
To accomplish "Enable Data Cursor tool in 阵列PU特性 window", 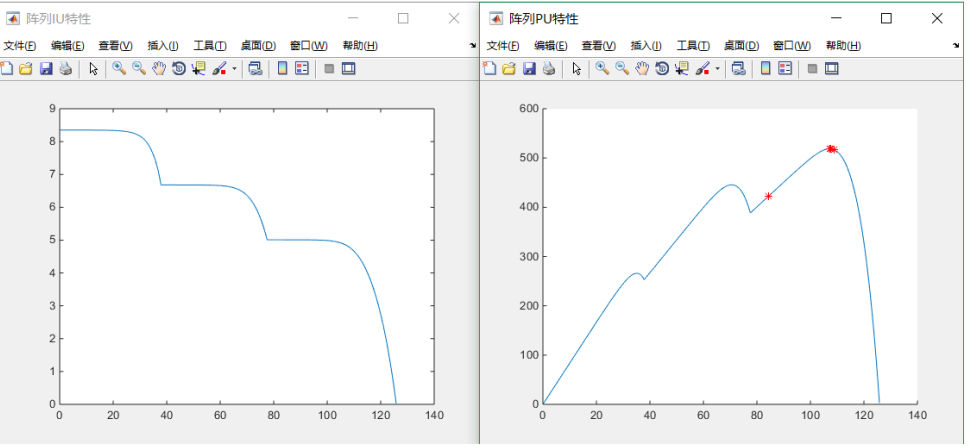I will click(682, 69).
